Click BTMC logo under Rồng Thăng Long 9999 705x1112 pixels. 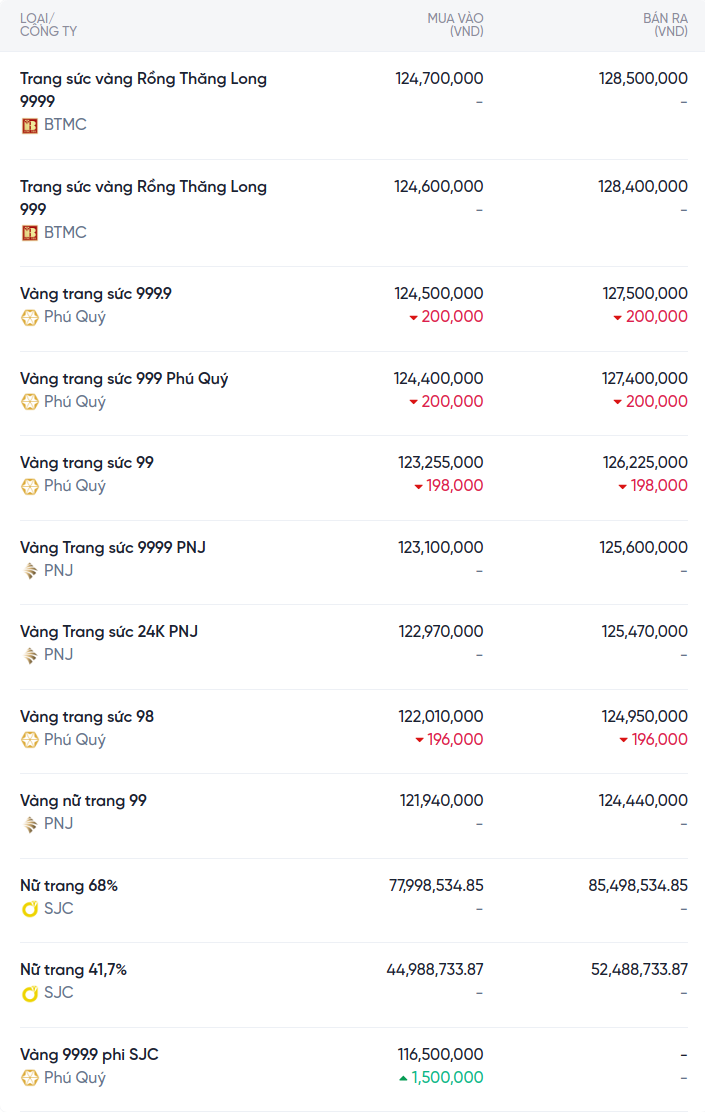coord(30,125)
